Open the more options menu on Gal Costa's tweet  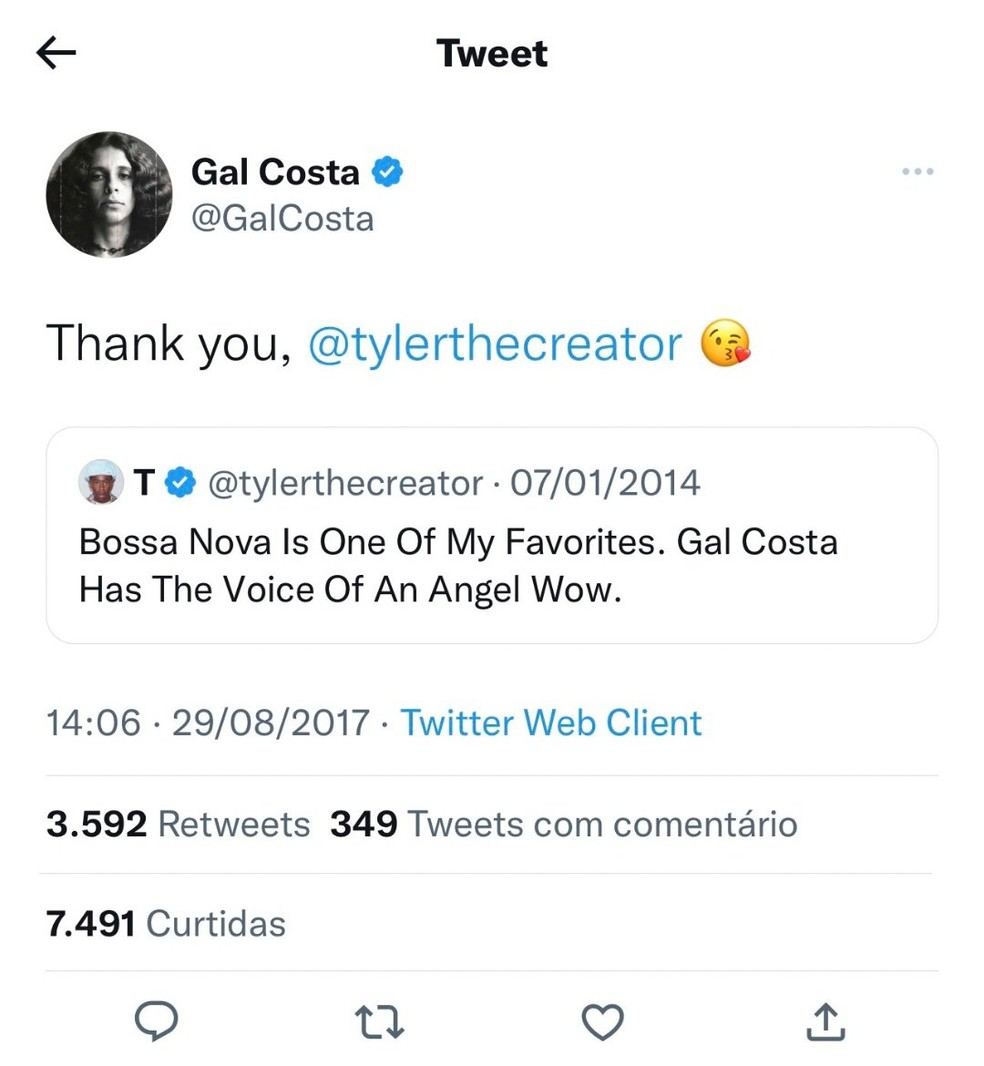[916, 170]
